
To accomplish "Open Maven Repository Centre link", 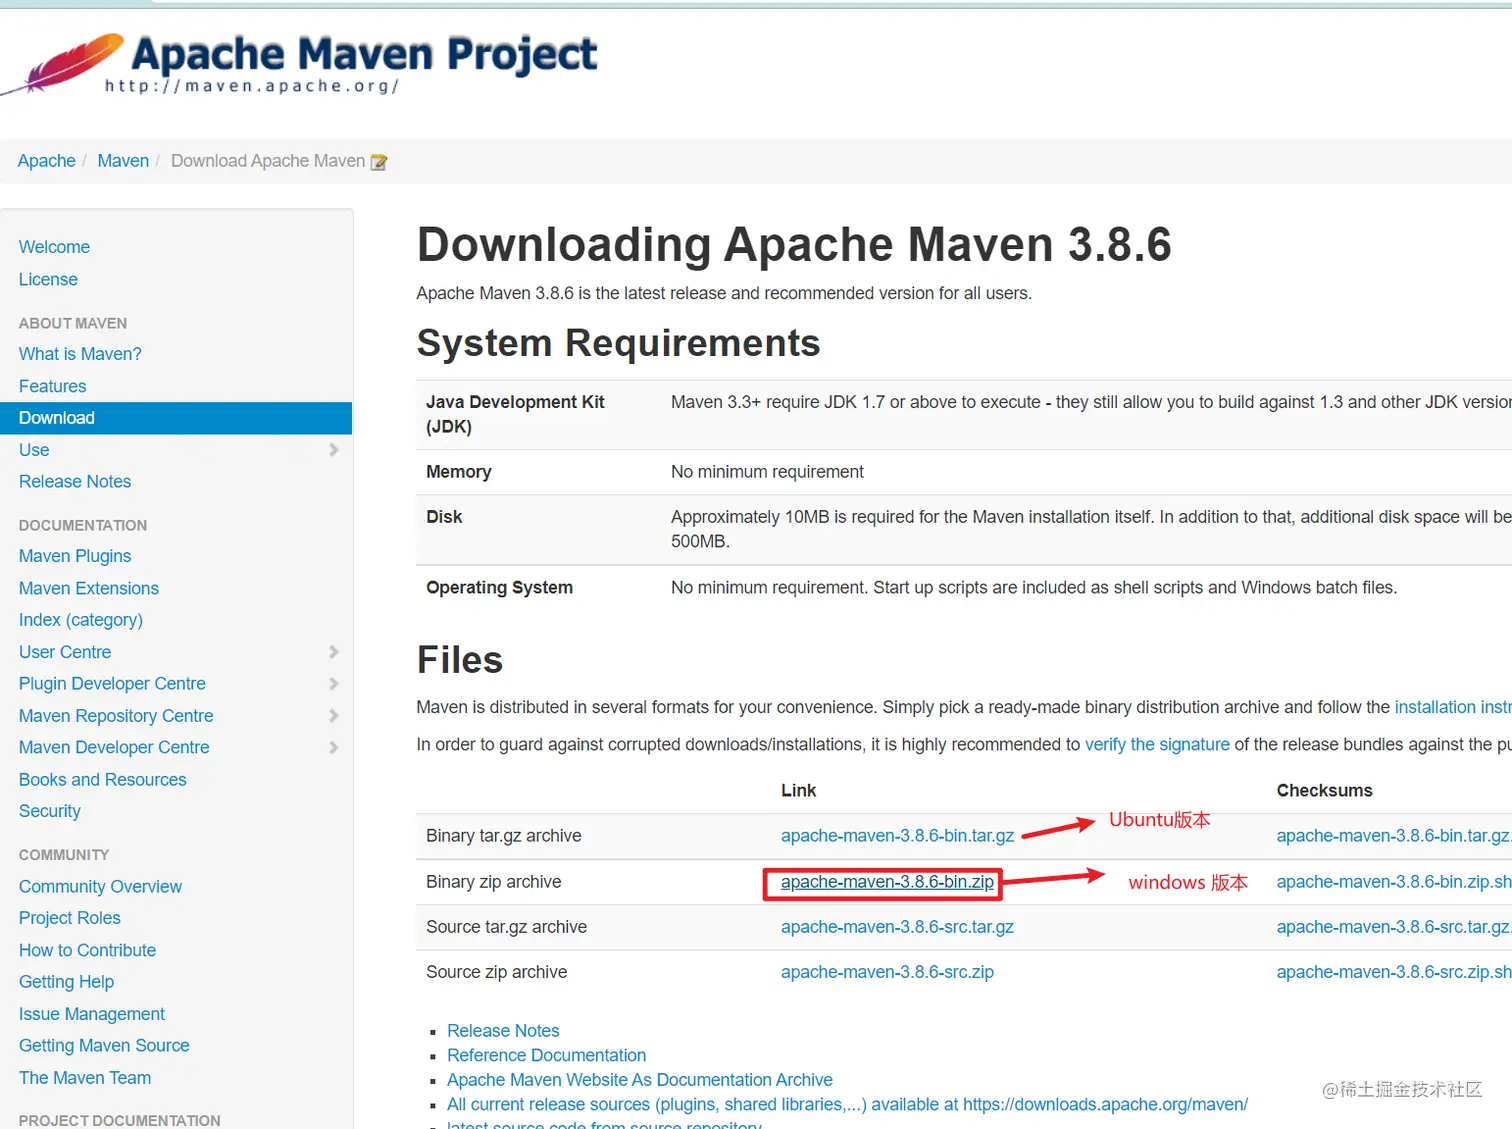I will click(116, 716).
